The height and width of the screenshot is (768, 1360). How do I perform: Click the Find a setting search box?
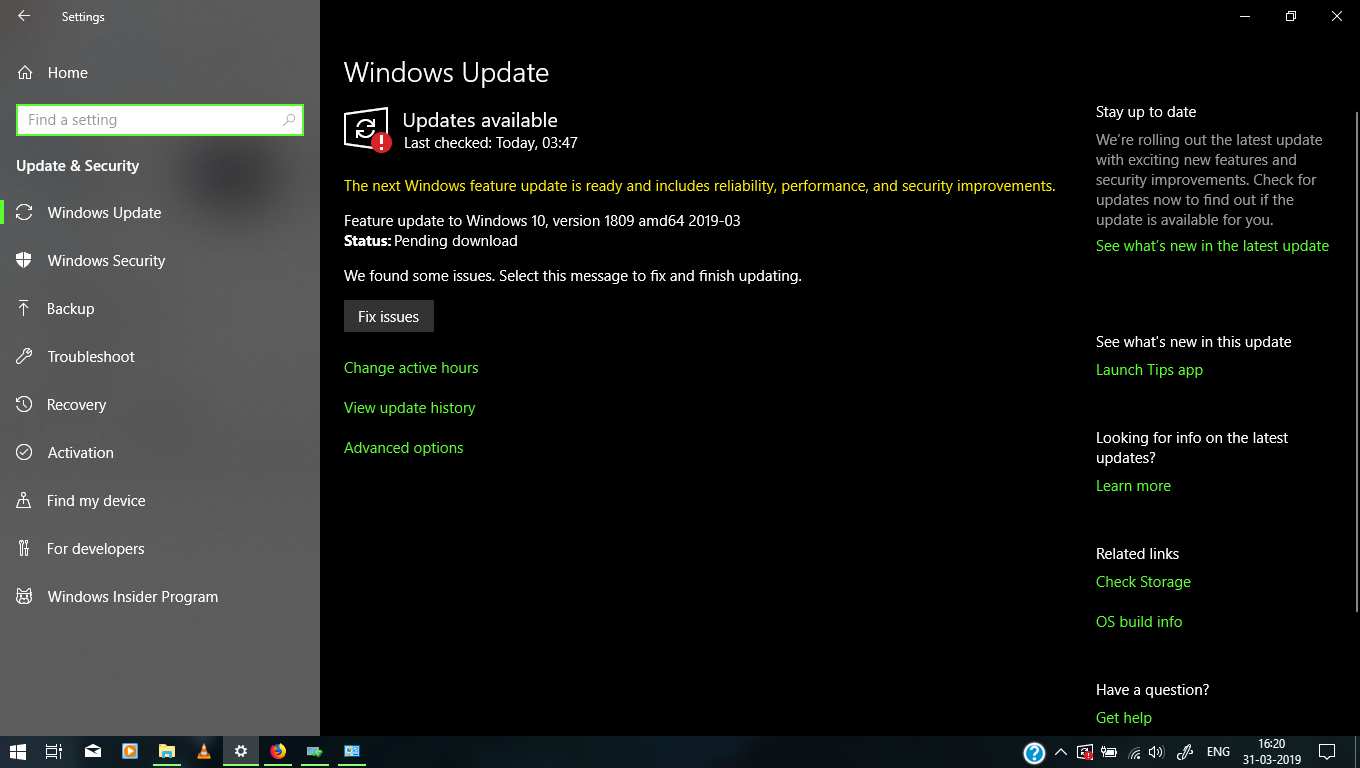click(x=160, y=120)
